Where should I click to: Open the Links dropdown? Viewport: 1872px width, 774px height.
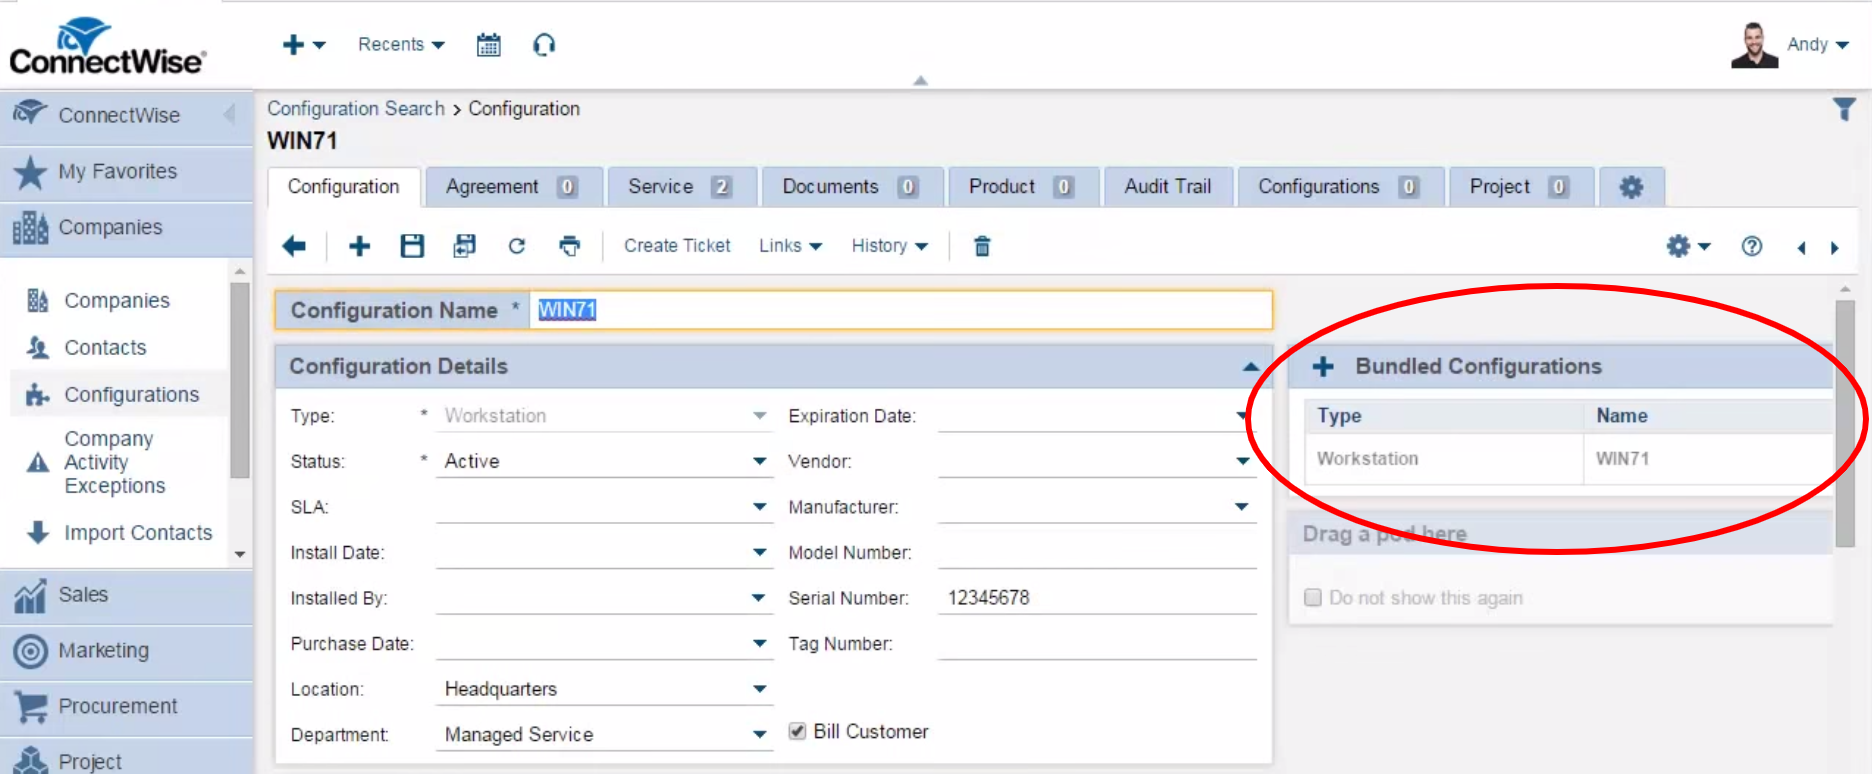[790, 246]
